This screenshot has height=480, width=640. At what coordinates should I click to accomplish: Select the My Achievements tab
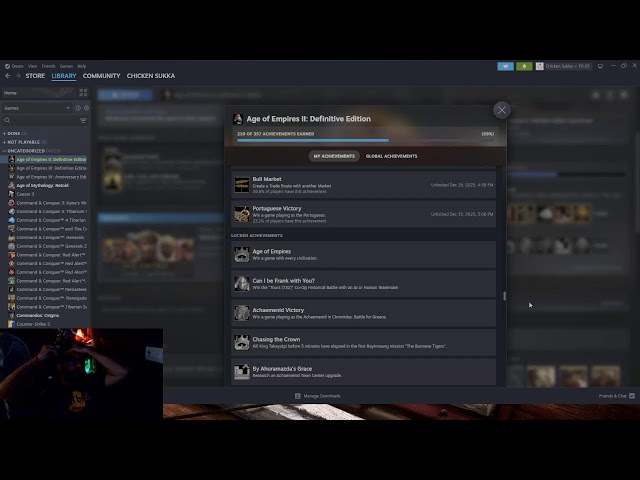334,156
